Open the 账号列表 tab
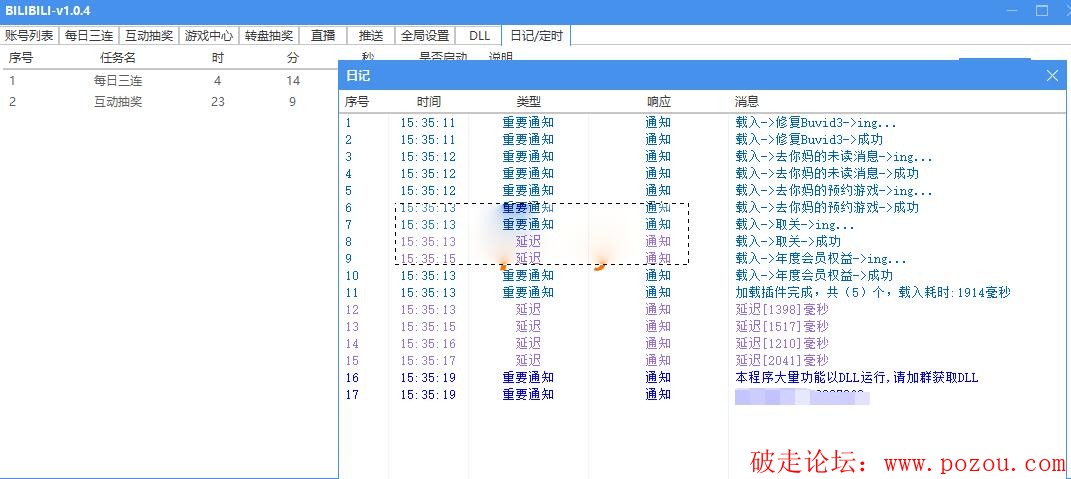Screen dimensions: 1071x479 pos(29,36)
